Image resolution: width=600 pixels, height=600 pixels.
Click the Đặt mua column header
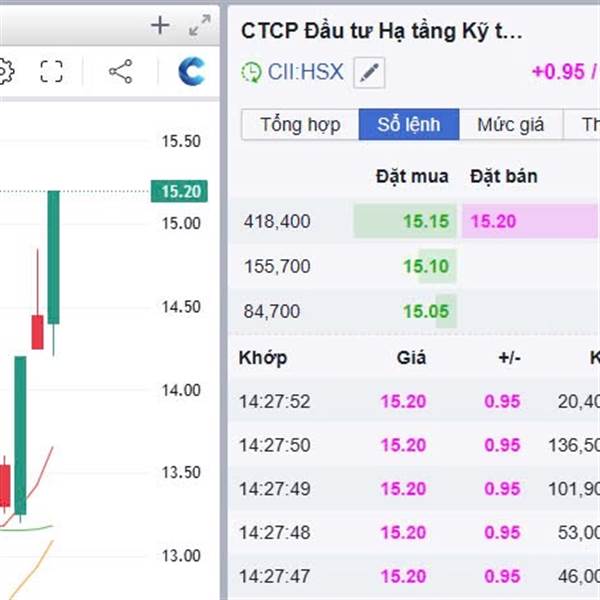pos(412,176)
